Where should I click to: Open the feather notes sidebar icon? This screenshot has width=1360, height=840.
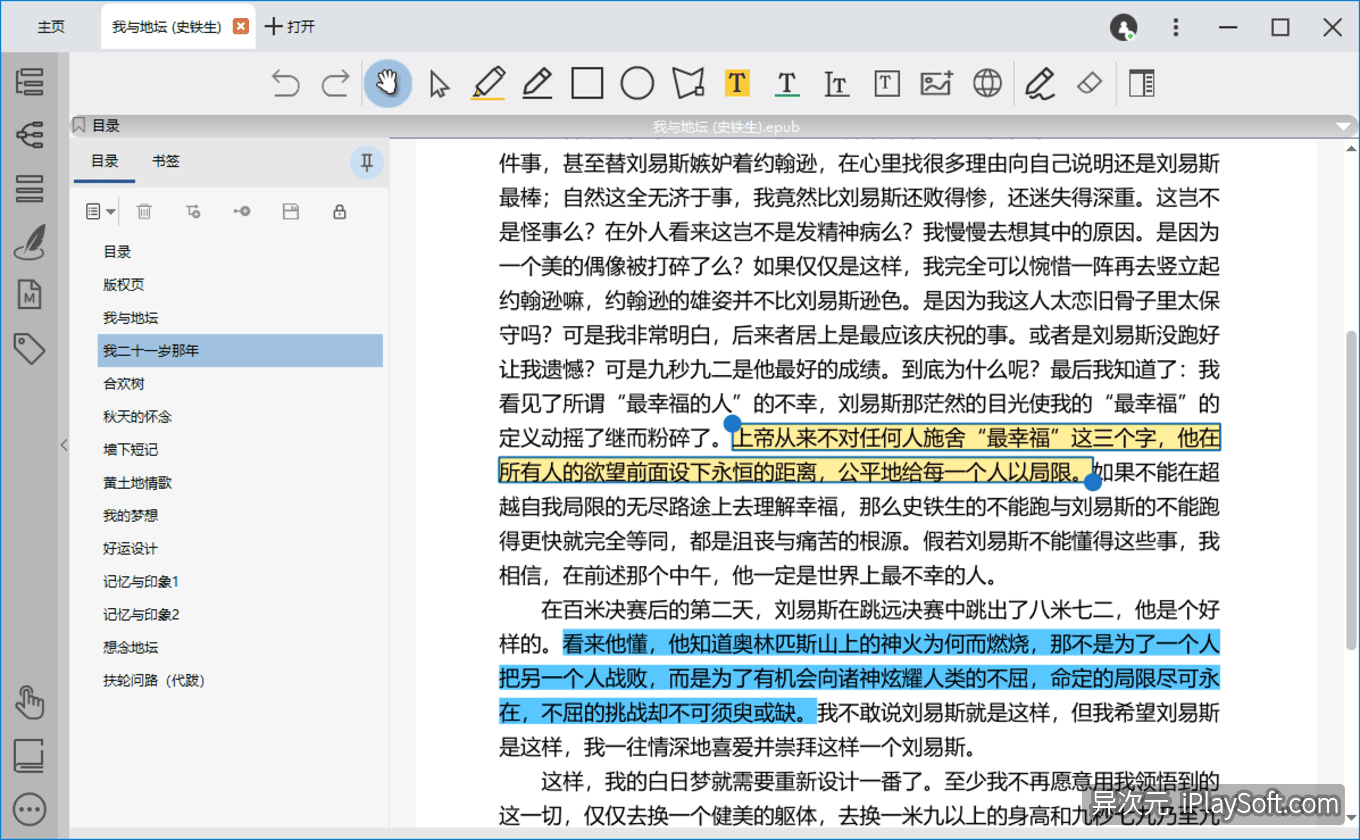30,241
